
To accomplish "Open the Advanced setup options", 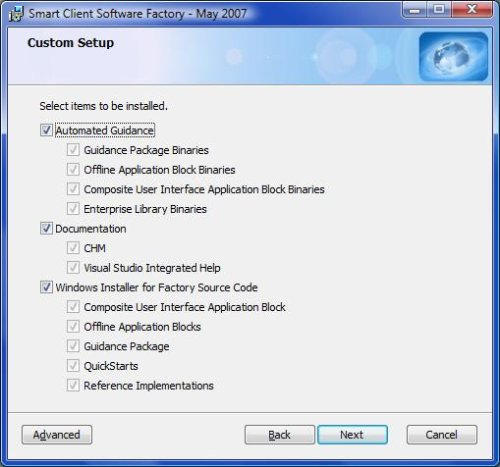I will 57,435.
